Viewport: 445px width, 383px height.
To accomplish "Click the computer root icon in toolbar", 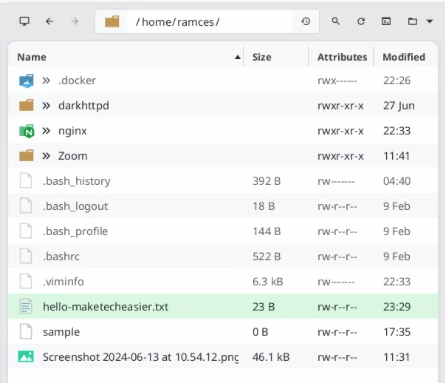I will pos(24,22).
